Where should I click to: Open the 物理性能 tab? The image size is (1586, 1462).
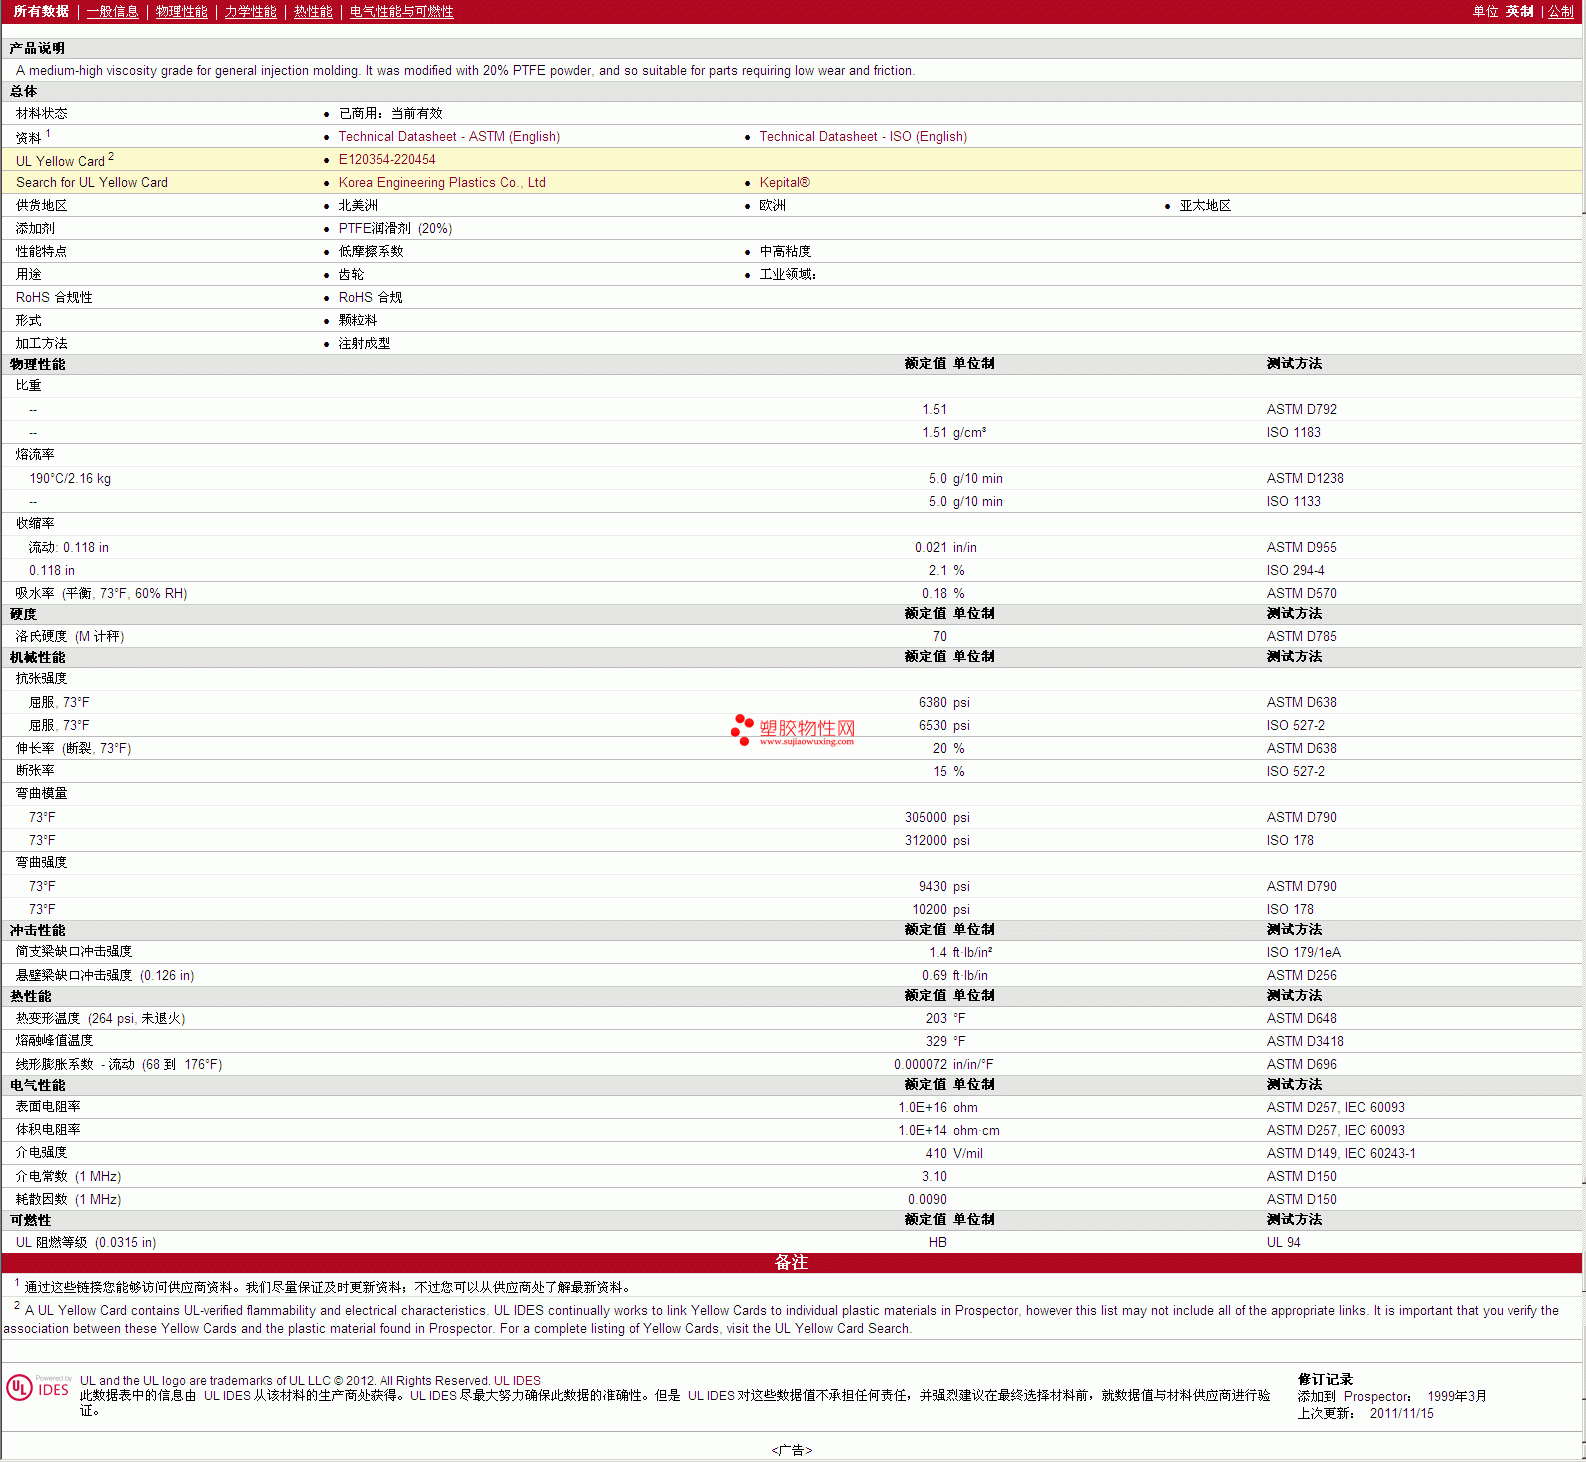coord(182,12)
